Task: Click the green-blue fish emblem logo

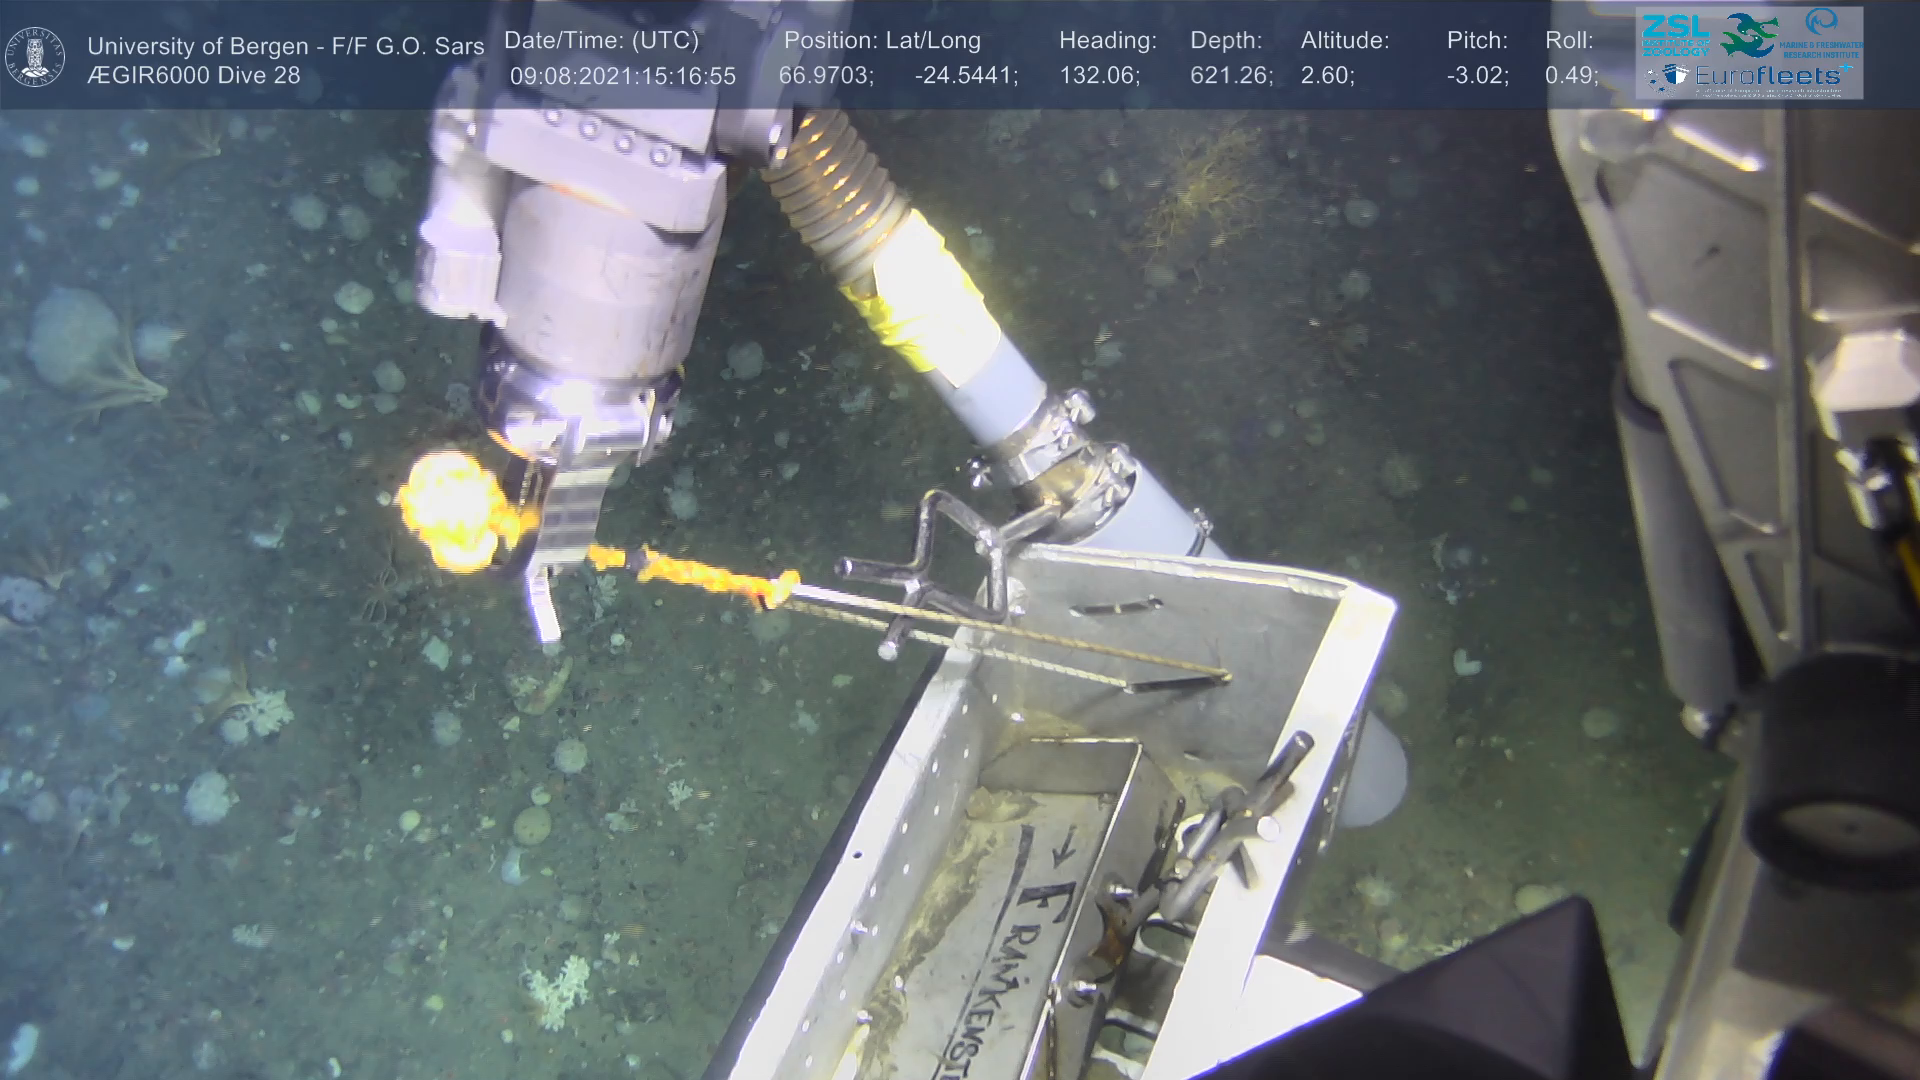Action: [1749, 36]
